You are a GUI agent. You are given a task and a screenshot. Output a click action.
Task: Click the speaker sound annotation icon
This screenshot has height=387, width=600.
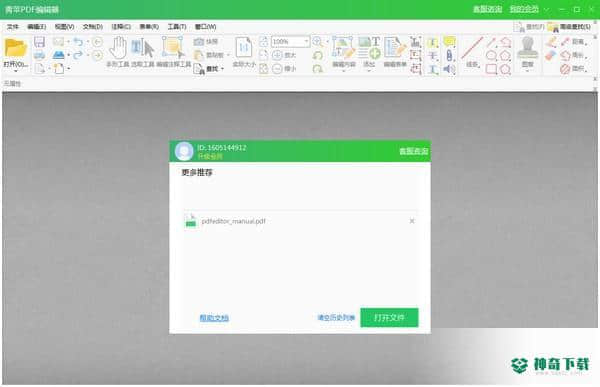point(449,69)
